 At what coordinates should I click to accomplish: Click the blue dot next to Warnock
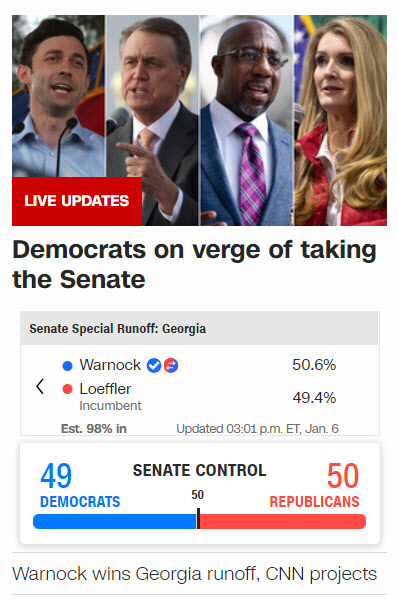(67, 366)
